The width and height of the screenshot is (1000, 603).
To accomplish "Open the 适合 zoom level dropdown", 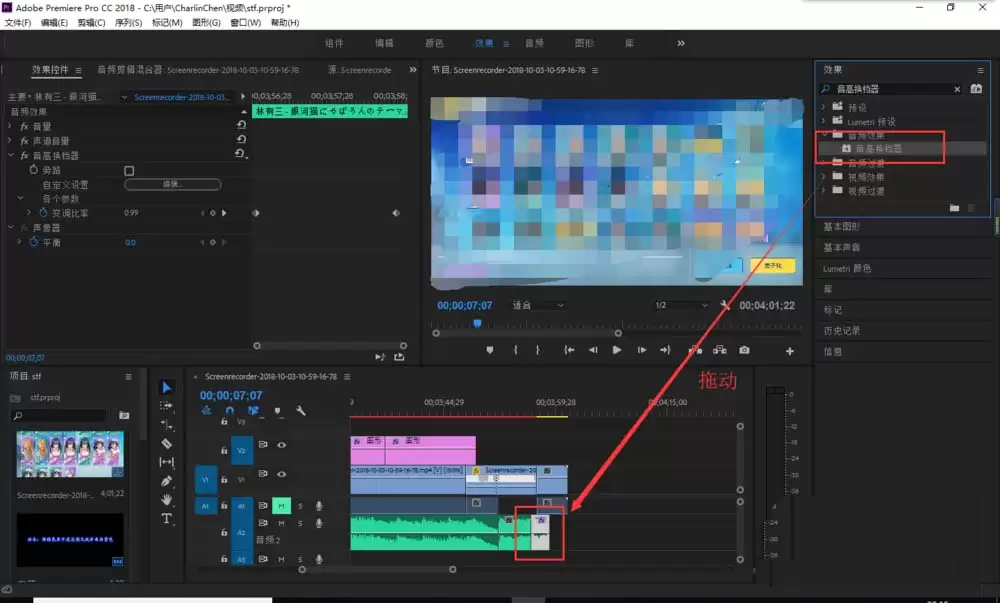I will [x=535, y=306].
